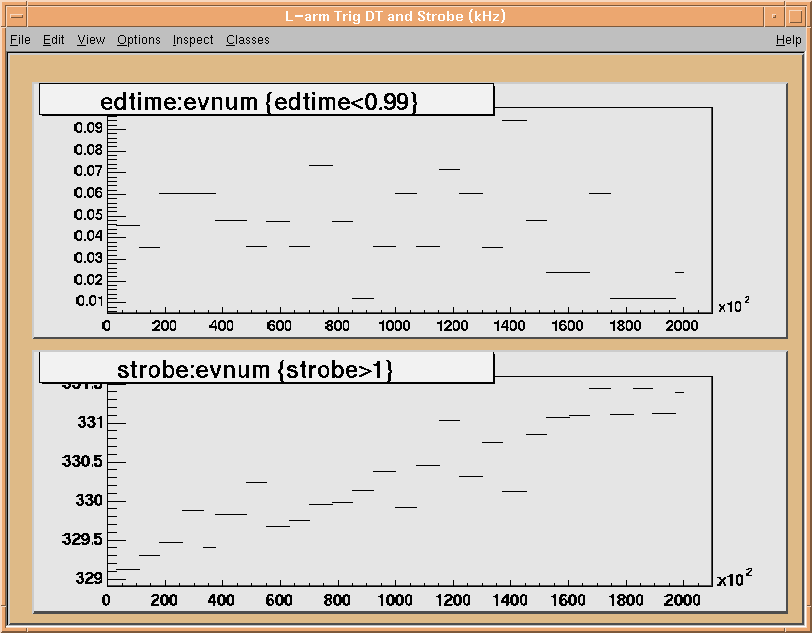Open the window menu button in title bar
Screen dimensions: 812x633
17,17
